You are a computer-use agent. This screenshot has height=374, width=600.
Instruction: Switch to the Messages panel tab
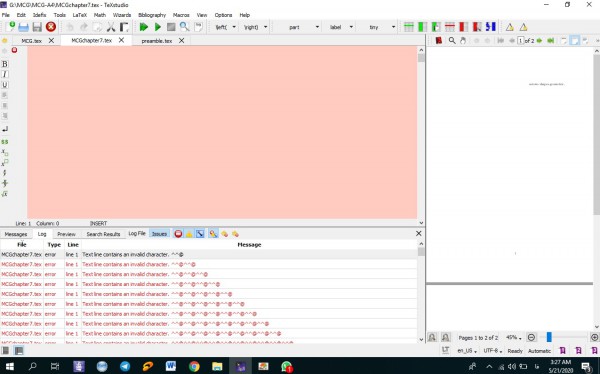point(16,234)
